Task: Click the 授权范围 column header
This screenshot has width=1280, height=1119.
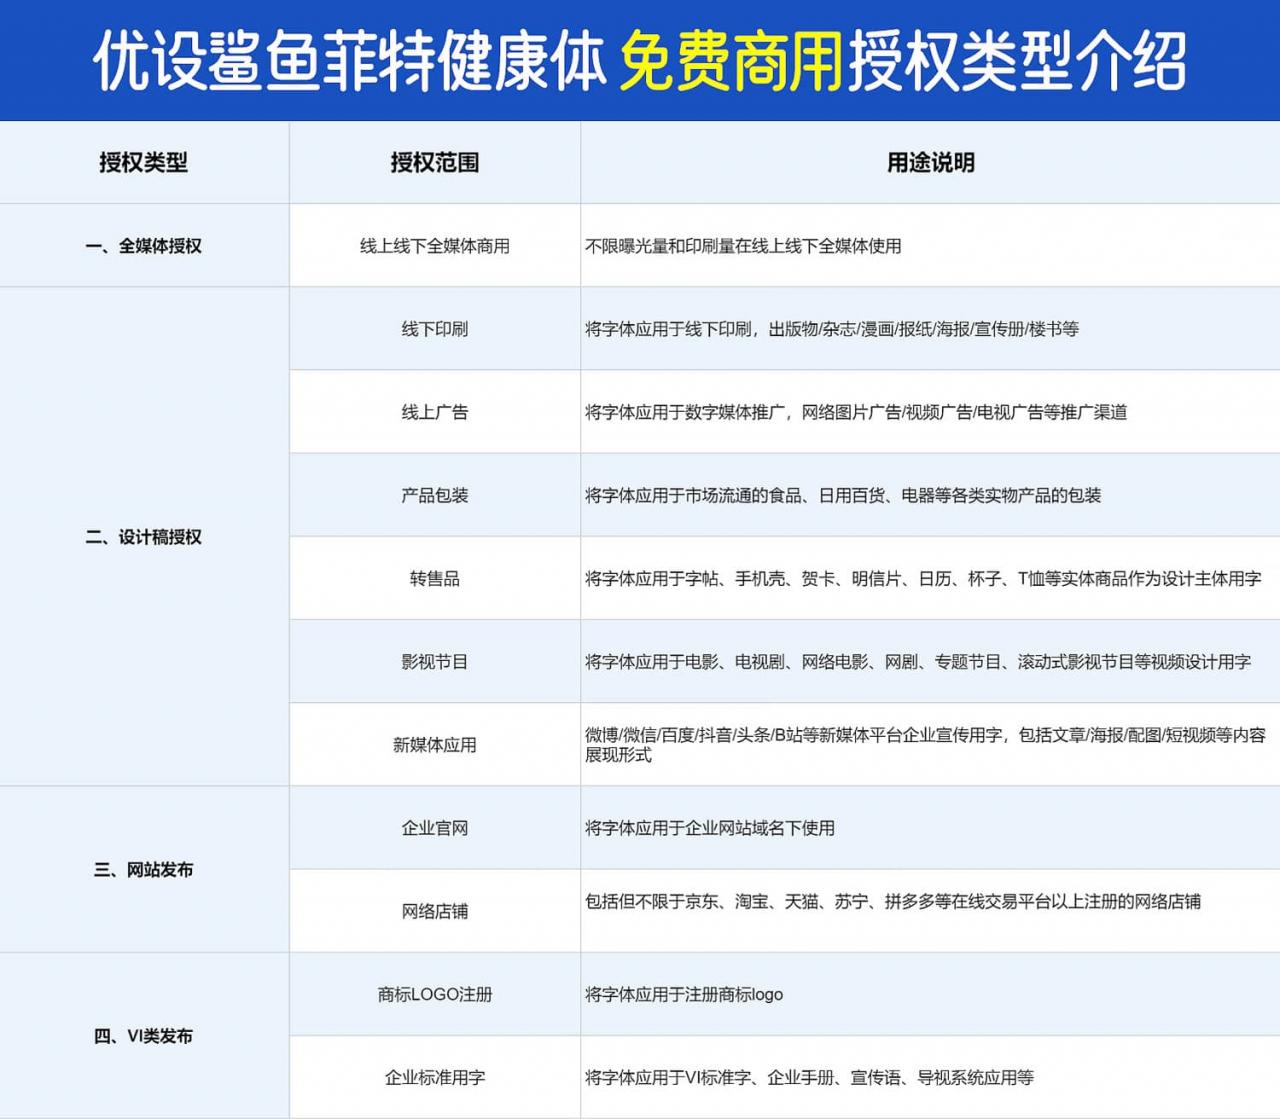Action: click(434, 161)
